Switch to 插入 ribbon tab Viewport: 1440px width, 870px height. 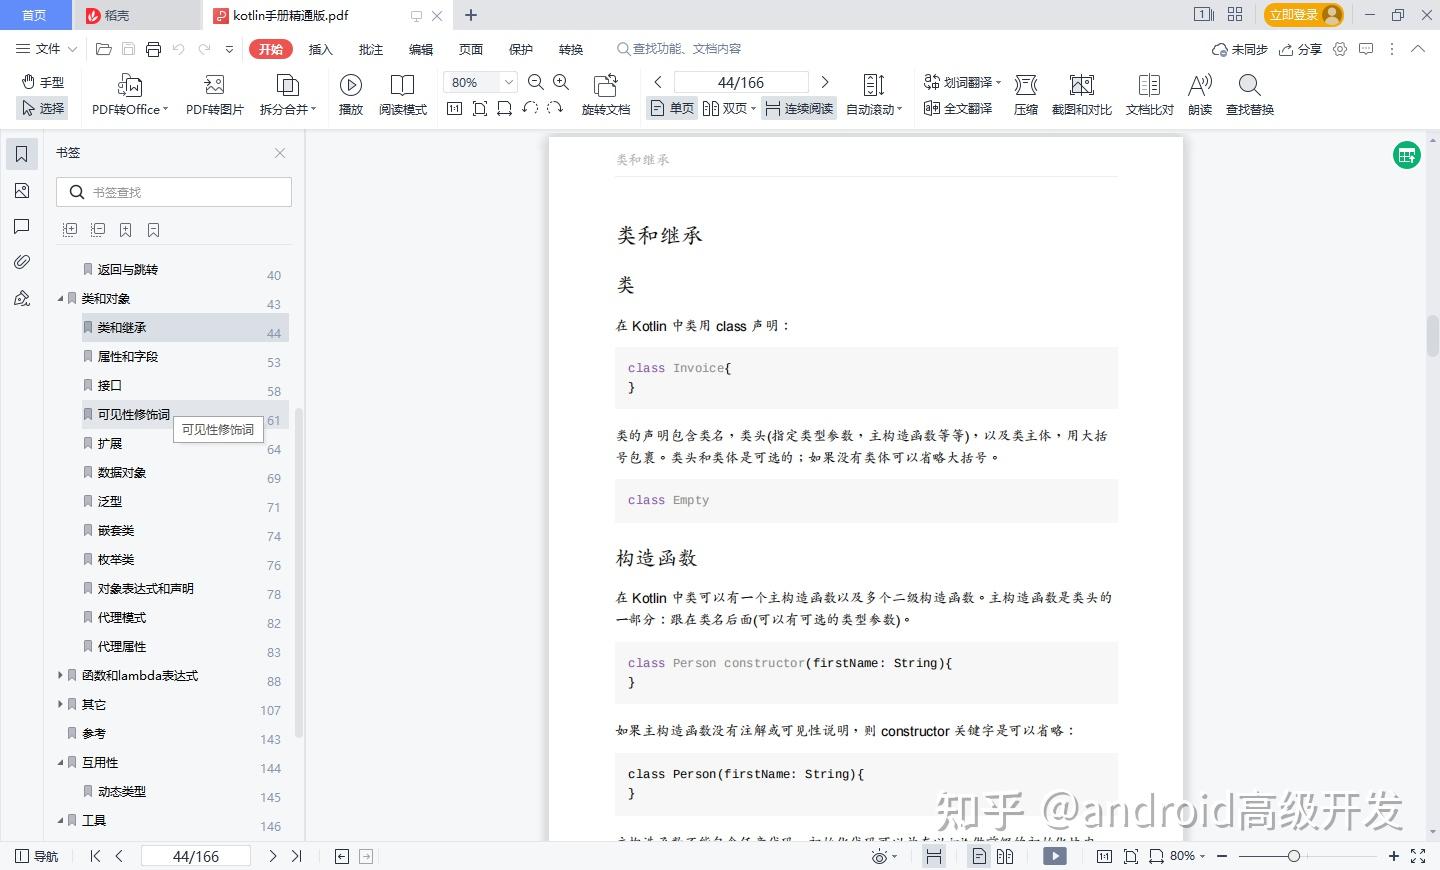320,49
